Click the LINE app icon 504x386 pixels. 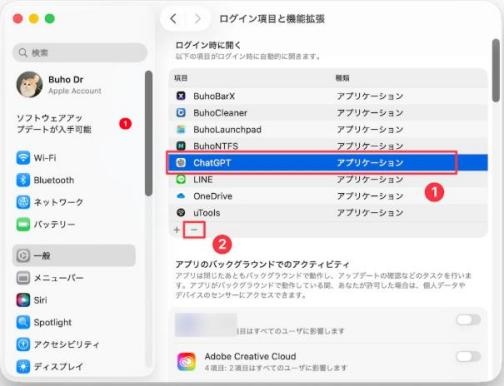[181, 179]
